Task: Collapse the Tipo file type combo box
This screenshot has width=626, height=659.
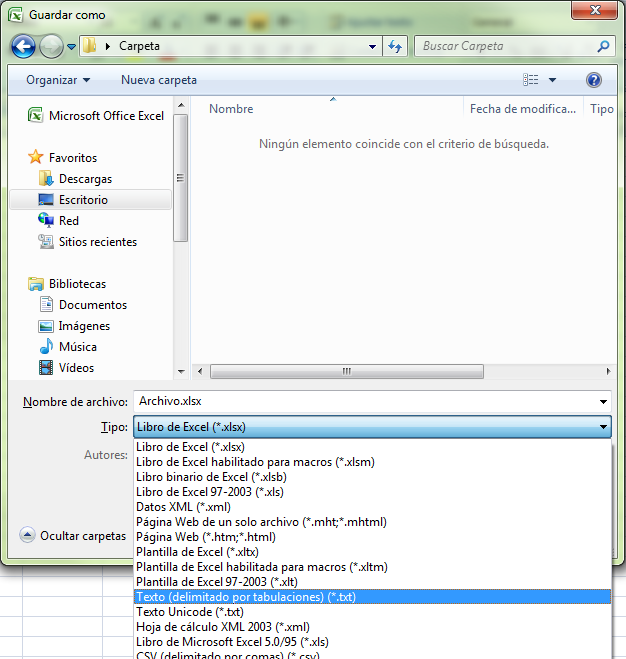Action: point(603,427)
